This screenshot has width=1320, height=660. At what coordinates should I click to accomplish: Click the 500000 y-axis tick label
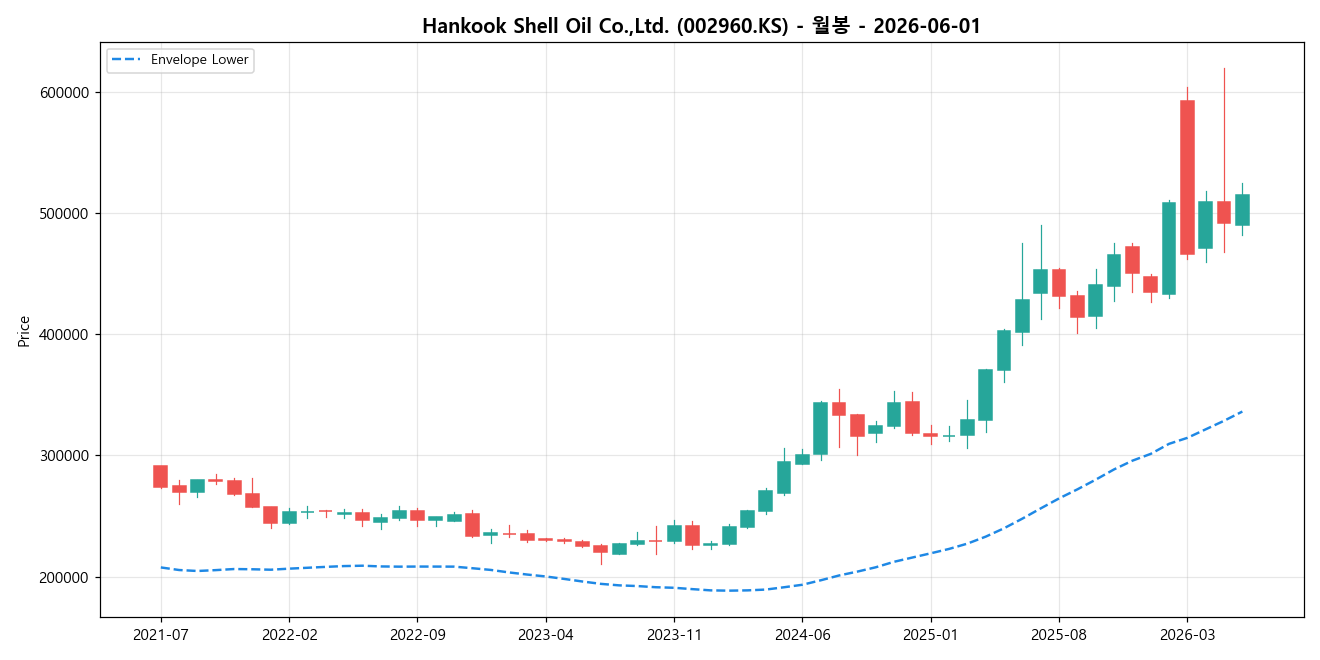tap(65, 214)
